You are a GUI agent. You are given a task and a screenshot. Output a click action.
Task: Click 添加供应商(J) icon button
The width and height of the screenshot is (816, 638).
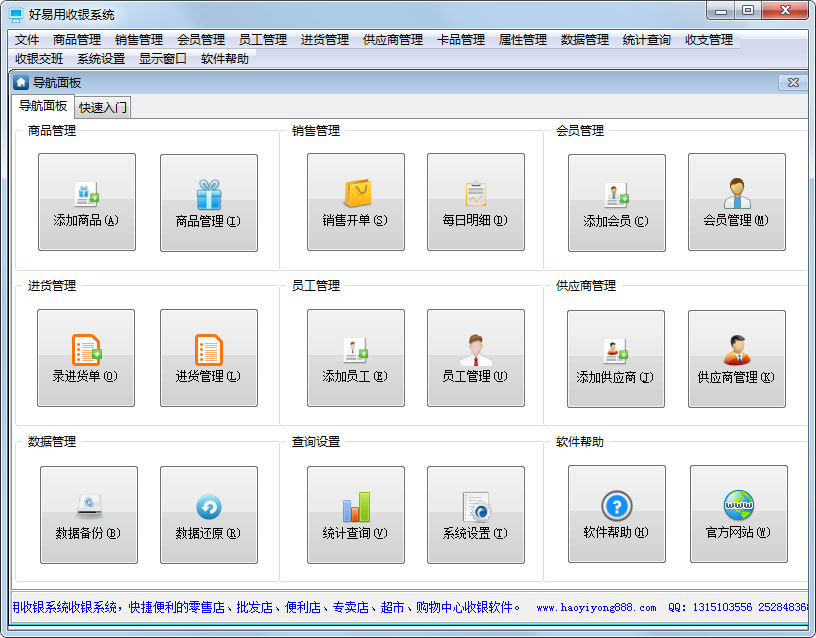(616, 359)
